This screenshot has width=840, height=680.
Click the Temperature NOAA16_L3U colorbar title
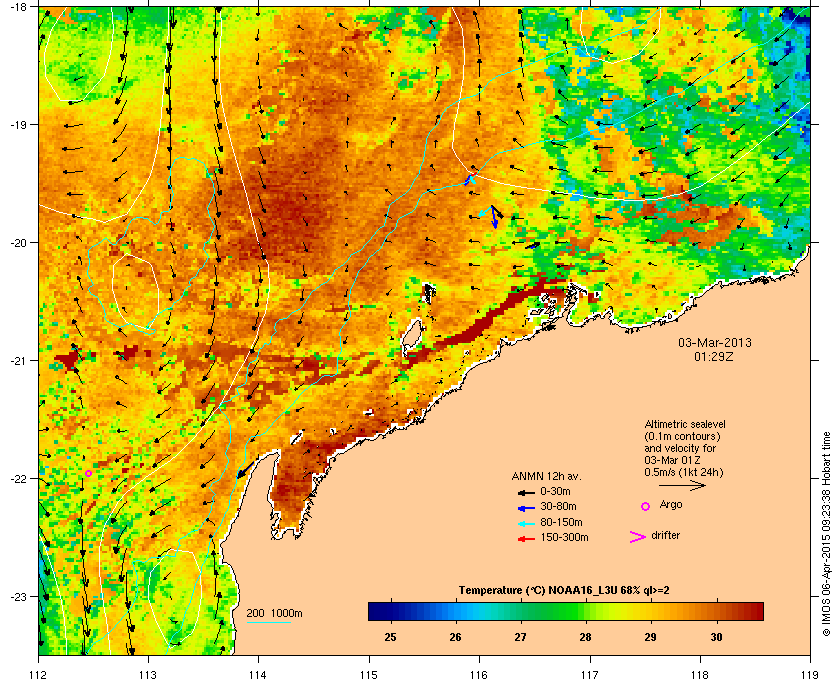[564, 590]
